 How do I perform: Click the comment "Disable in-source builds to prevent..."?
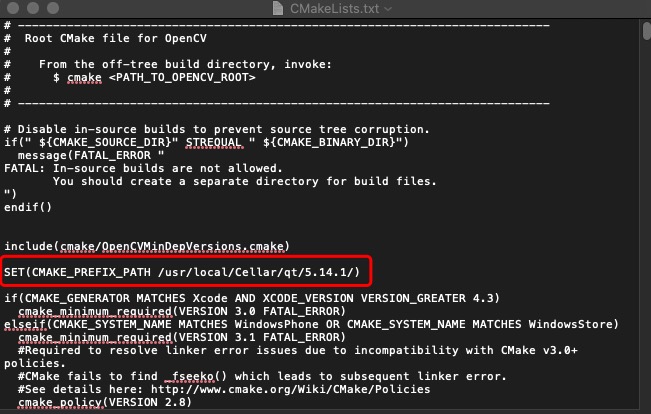pos(217,129)
